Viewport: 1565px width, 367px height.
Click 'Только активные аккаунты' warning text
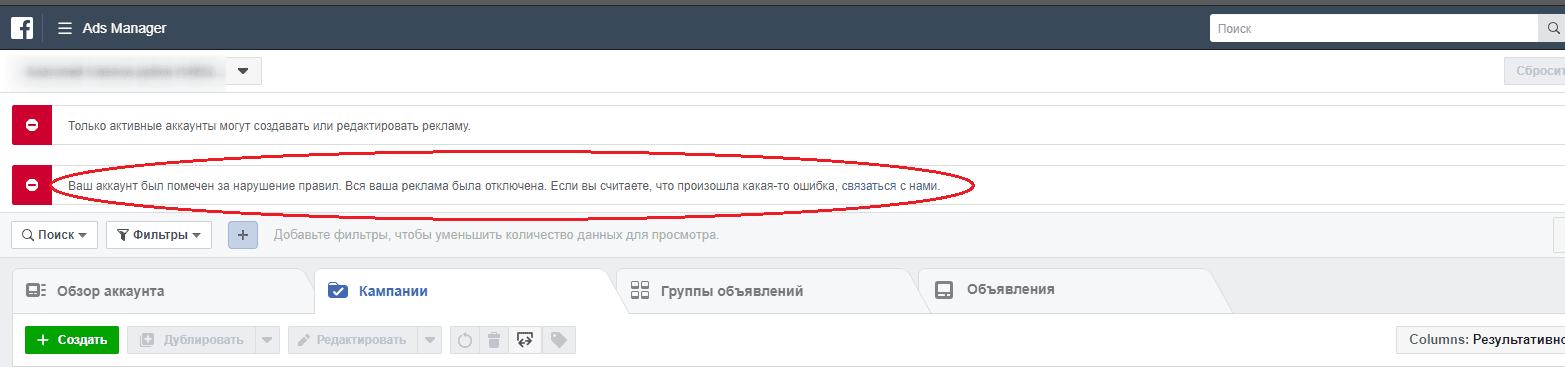click(x=268, y=126)
